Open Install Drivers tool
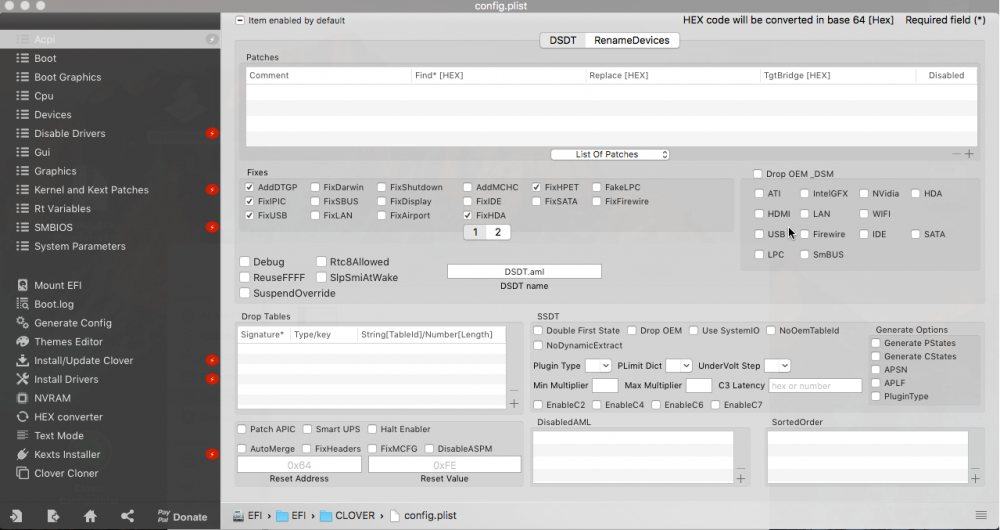This screenshot has height=530, width=1000. (x=57, y=379)
